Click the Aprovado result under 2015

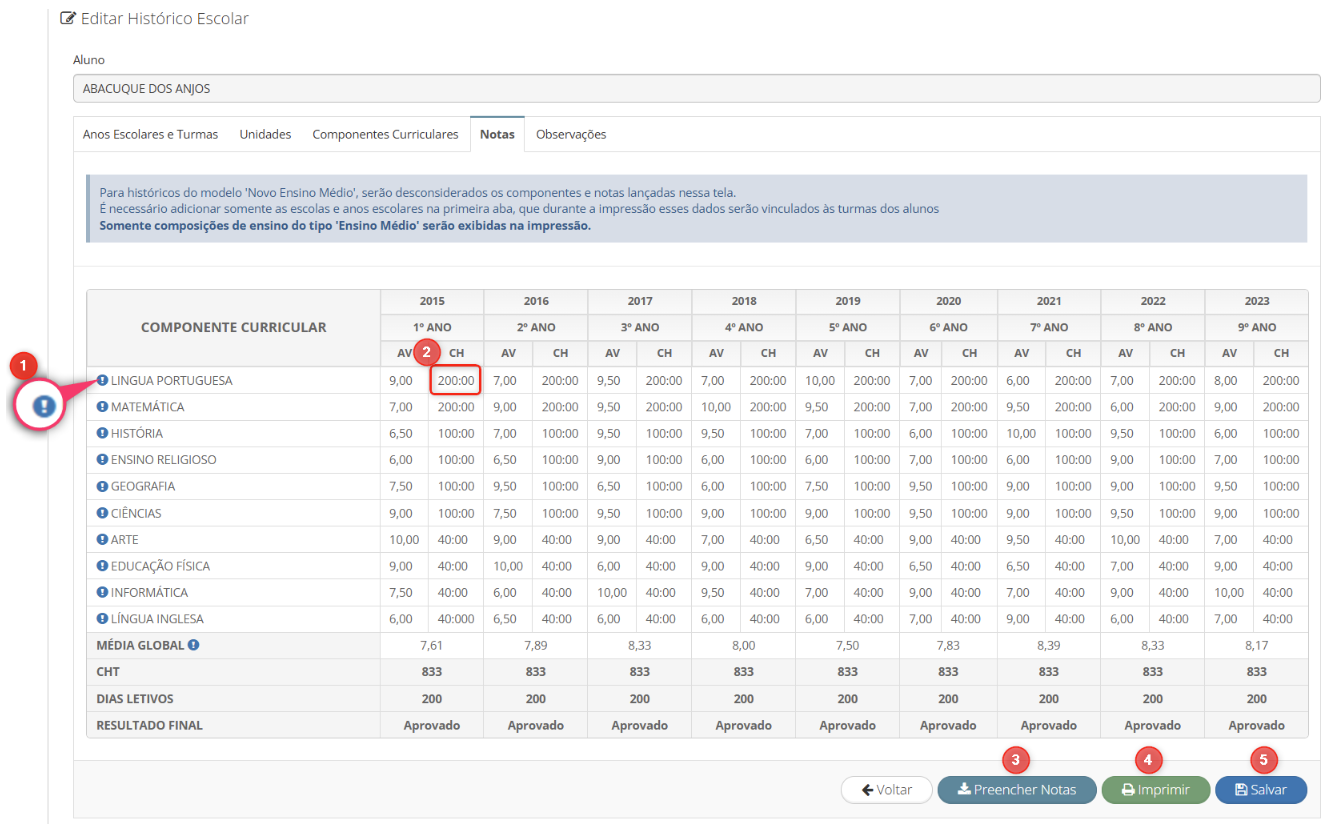coord(432,725)
